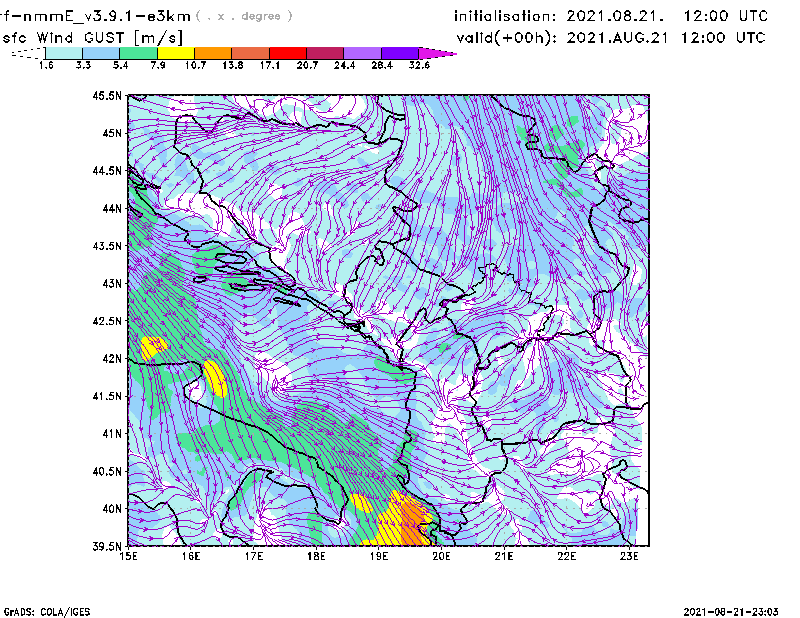Click longitude label 20E
This screenshot has width=800, height=618.
click(x=441, y=556)
